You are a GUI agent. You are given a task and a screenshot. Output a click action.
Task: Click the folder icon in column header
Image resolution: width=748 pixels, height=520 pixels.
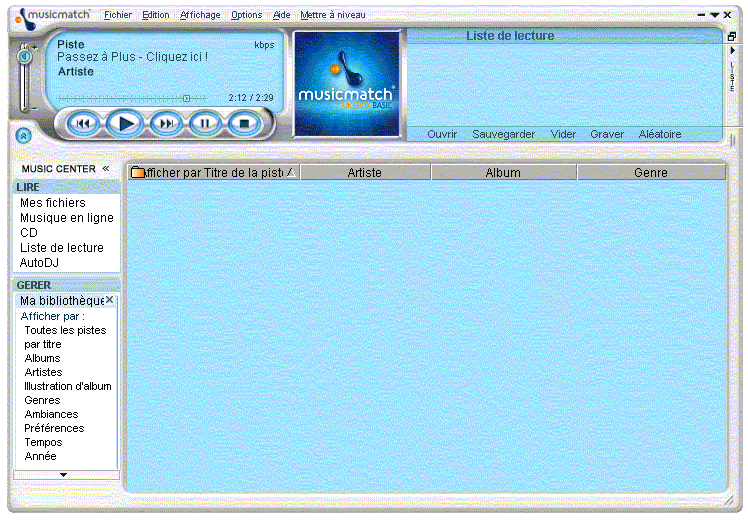137,172
